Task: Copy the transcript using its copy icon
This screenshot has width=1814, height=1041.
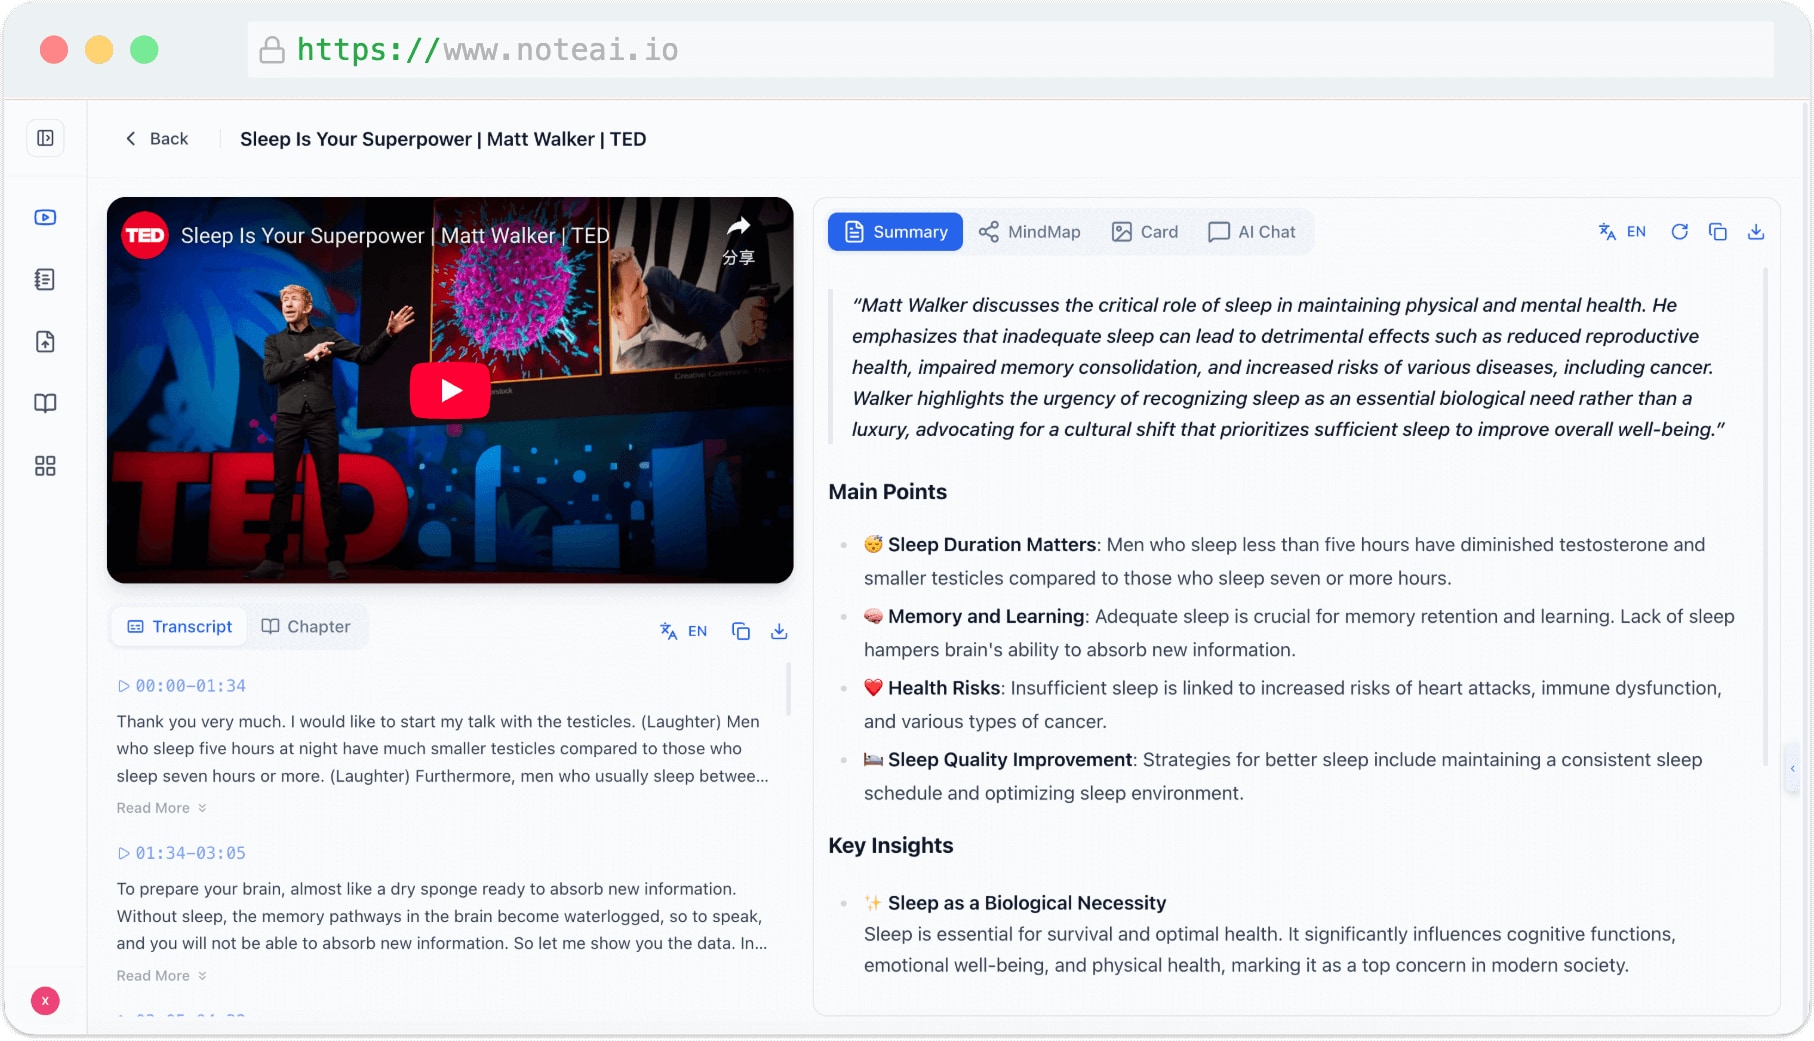Action: pos(741,631)
